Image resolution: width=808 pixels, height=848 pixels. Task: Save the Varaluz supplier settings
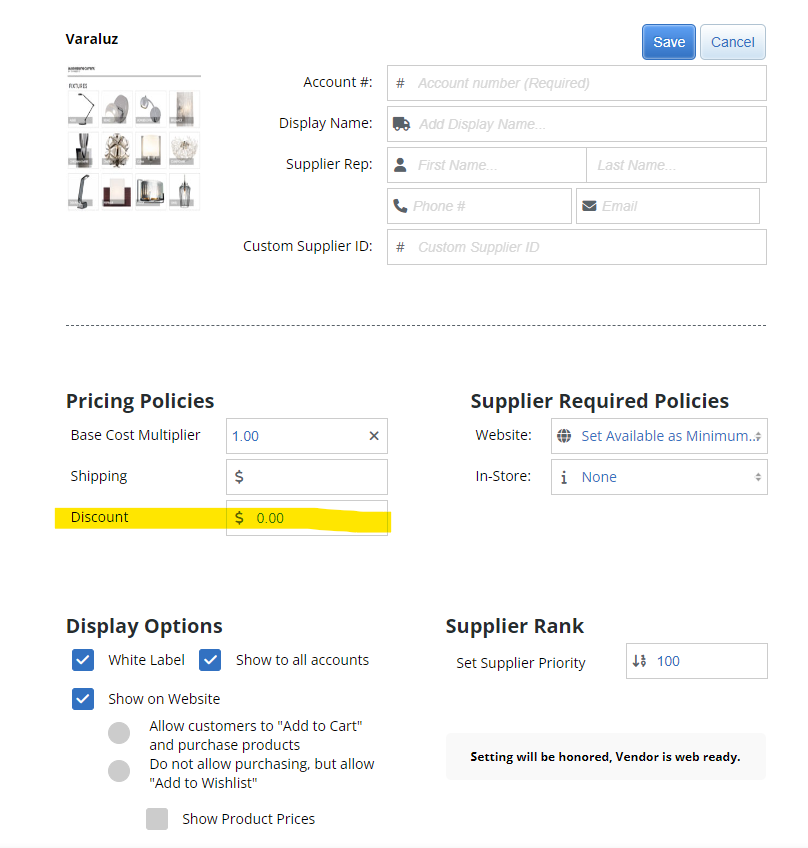click(x=668, y=41)
